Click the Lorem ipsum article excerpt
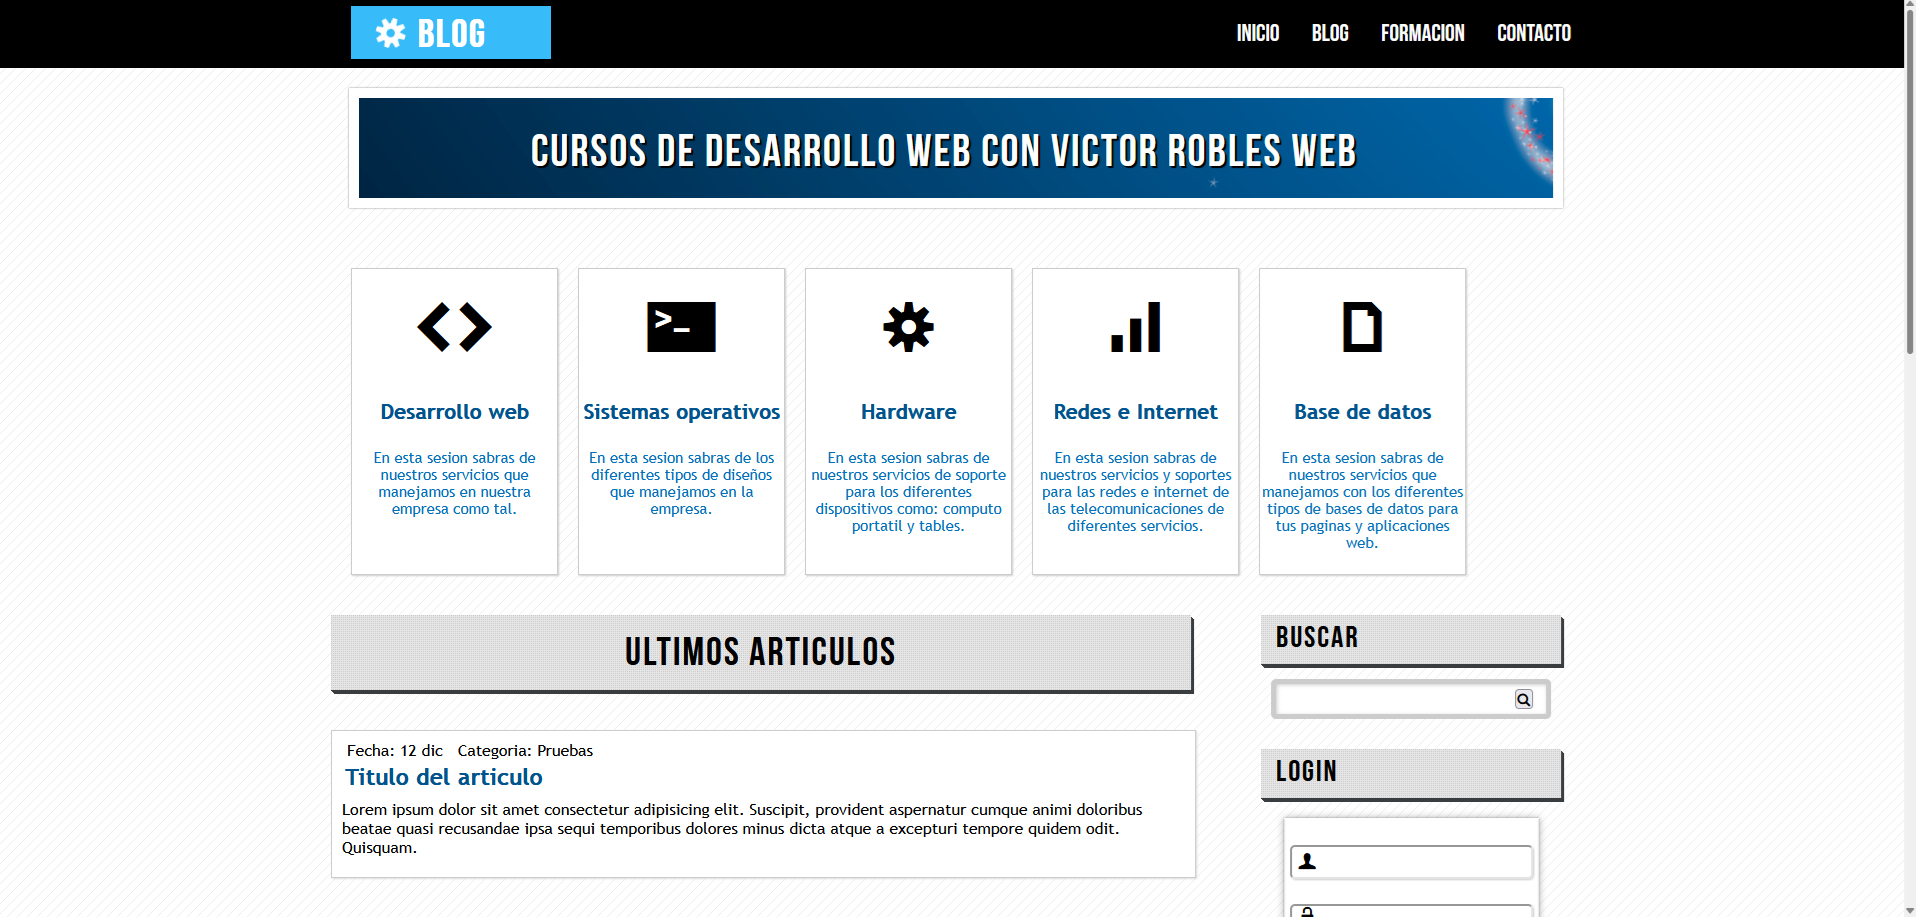The width and height of the screenshot is (1916, 917). tap(742, 829)
